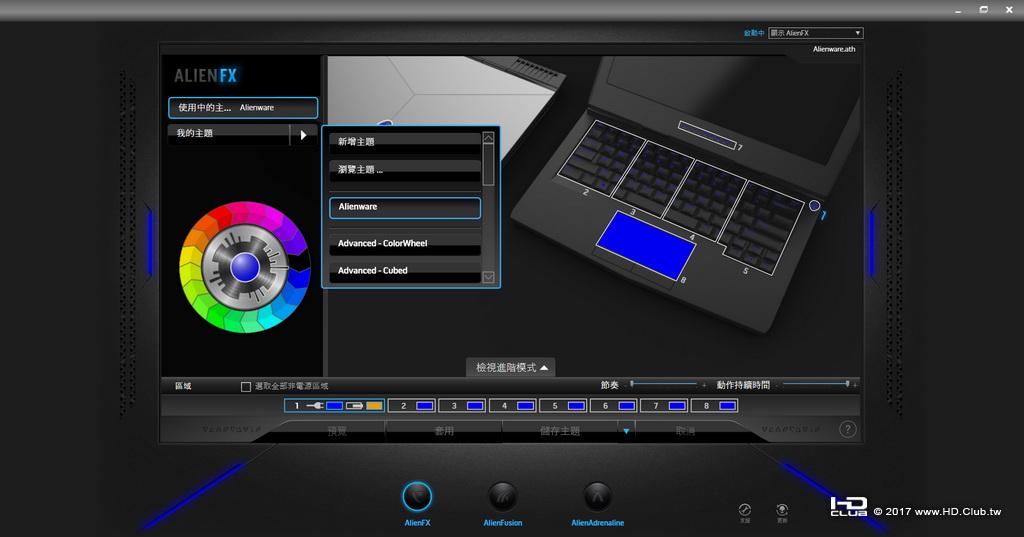The height and width of the screenshot is (537, 1024).
Task: Expand 檢視進階模式 advanced view
Action: [x=511, y=368]
